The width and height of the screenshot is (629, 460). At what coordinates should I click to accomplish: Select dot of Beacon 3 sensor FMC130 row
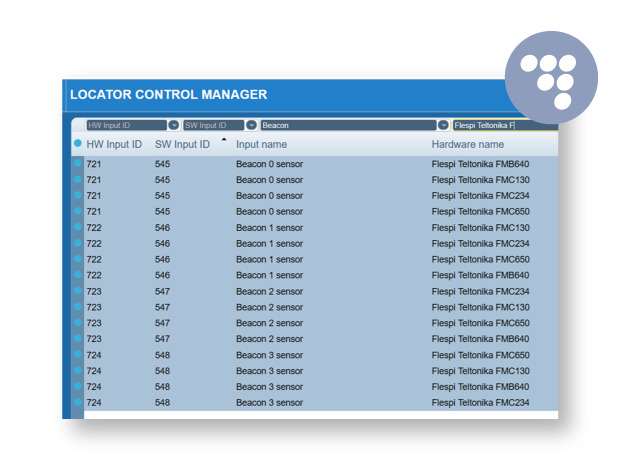point(78,371)
